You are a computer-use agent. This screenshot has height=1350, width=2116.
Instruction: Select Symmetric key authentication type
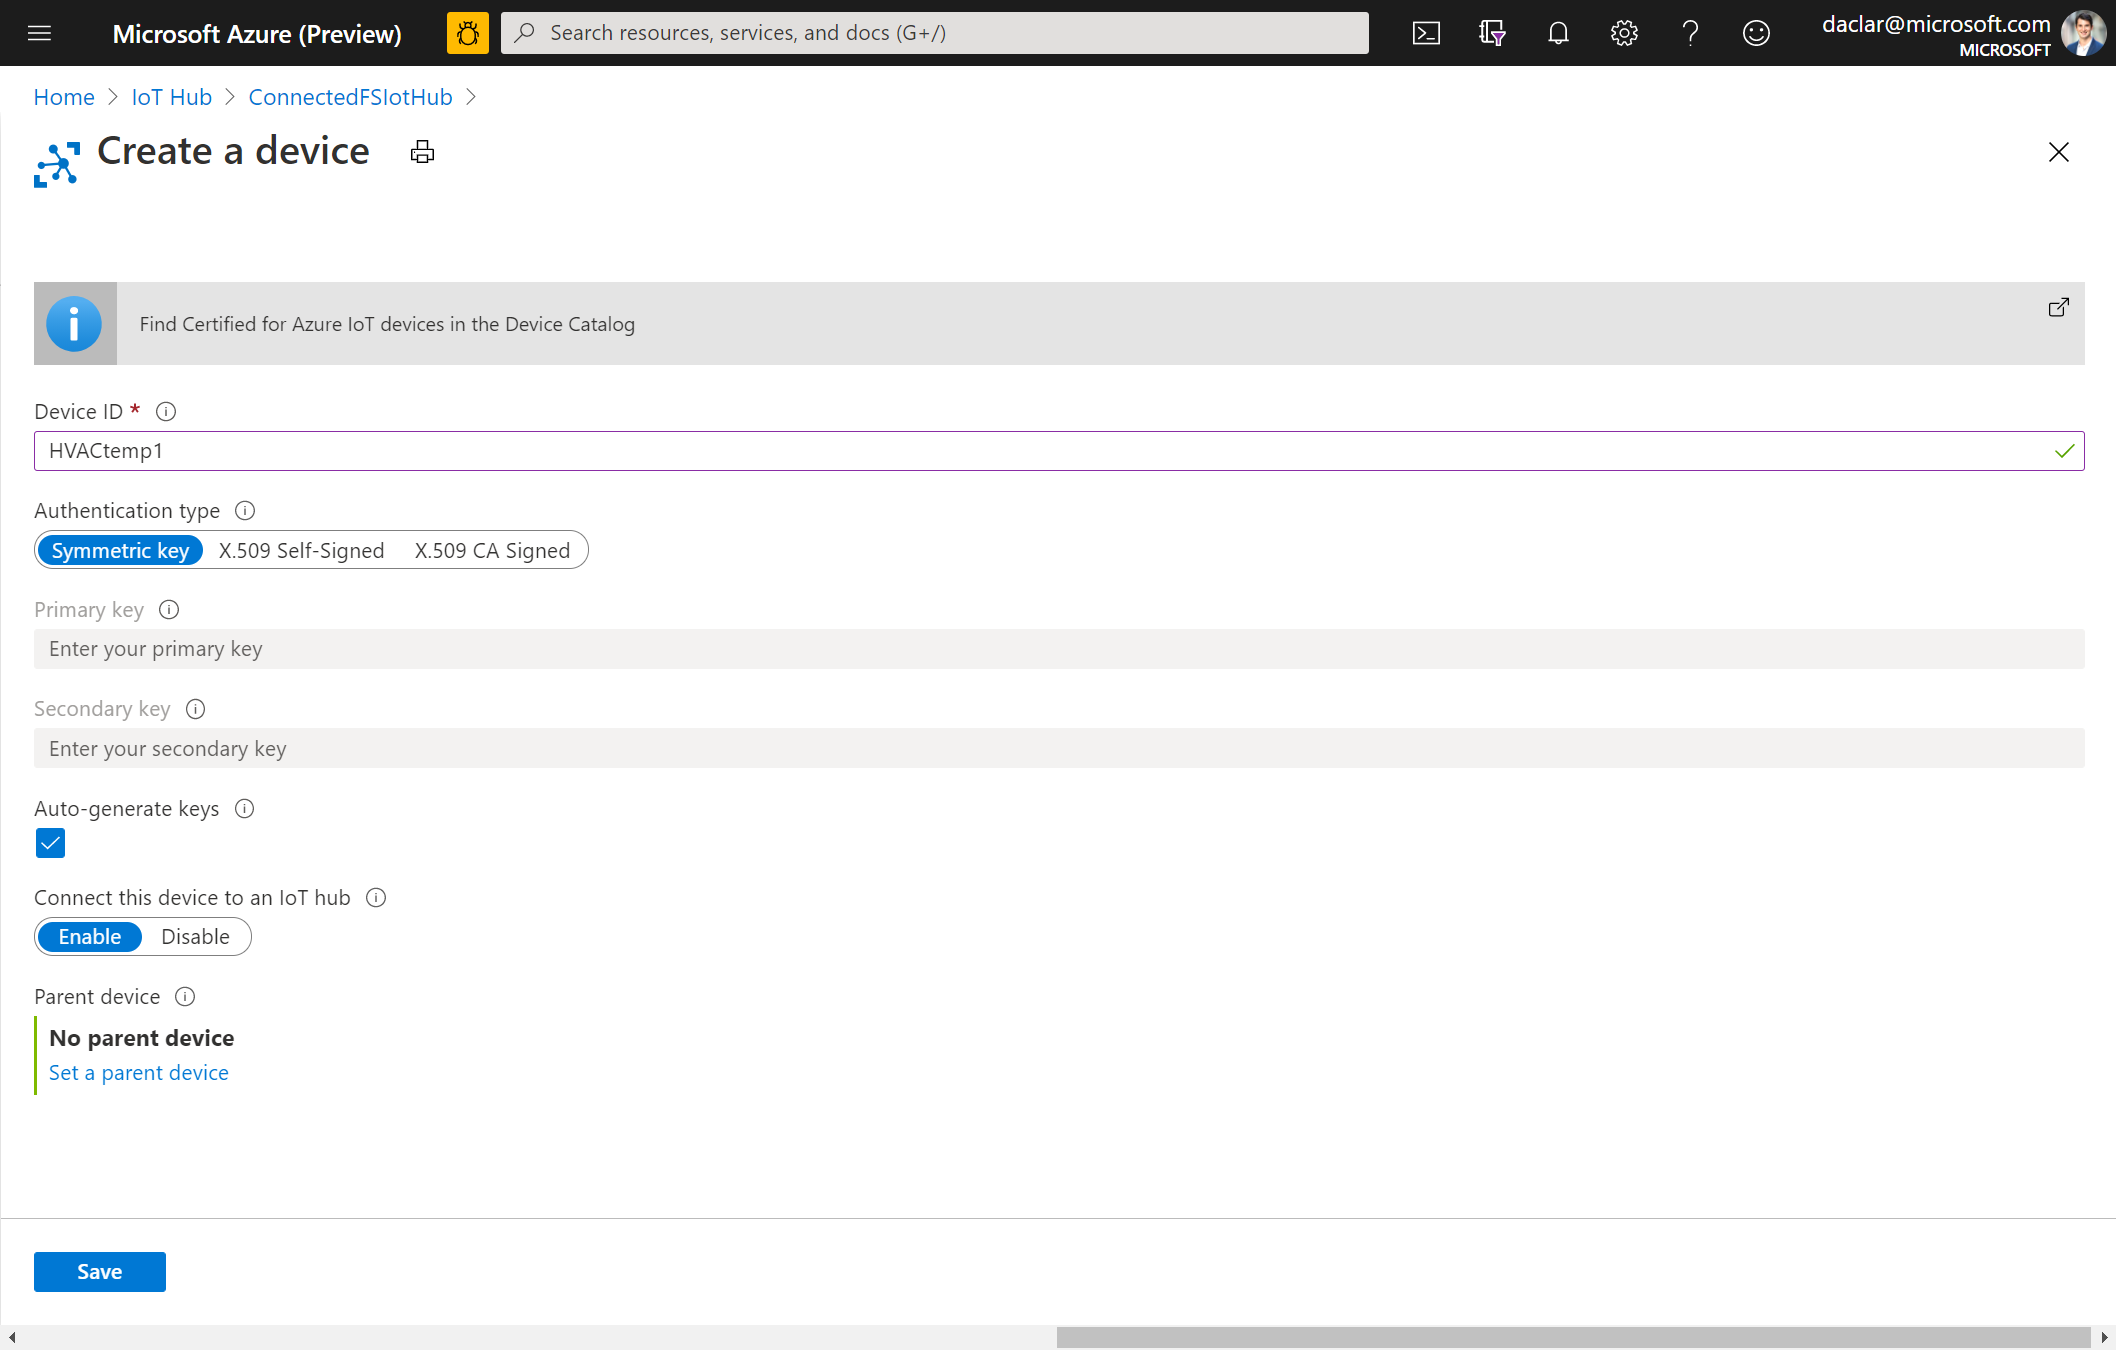tap(120, 549)
